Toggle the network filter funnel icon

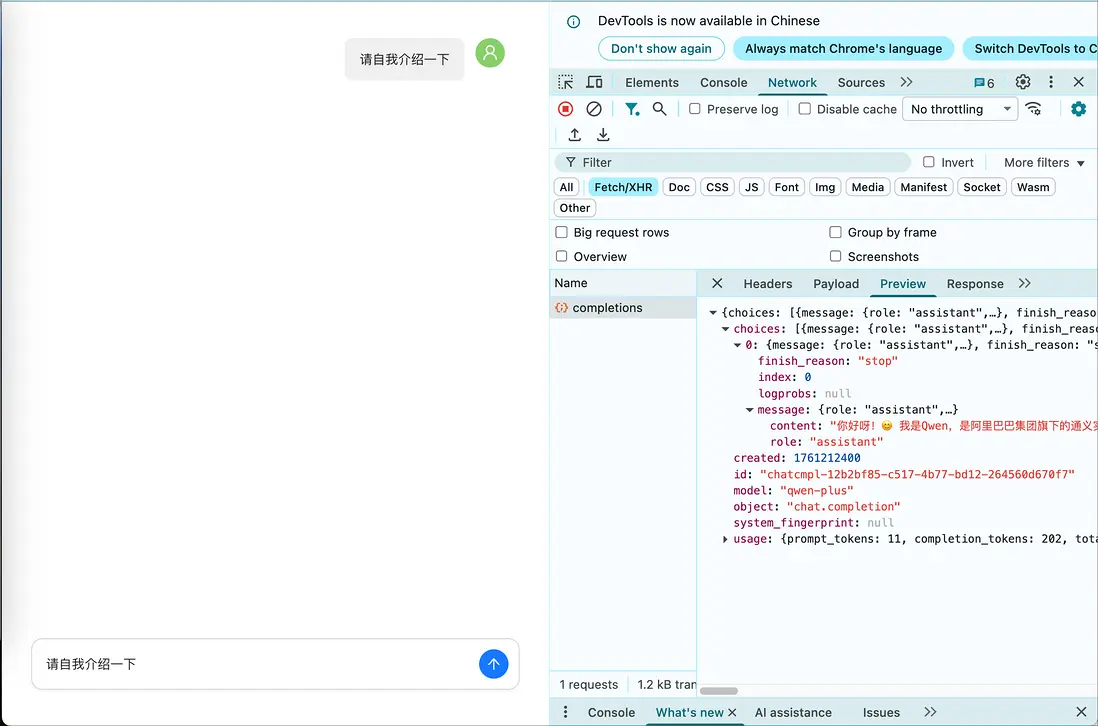pos(632,109)
